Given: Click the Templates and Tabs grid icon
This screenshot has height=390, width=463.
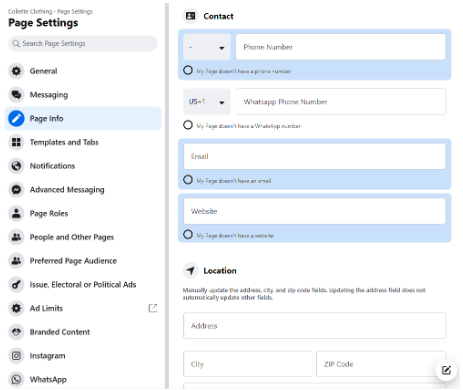Looking at the screenshot, I should point(16,142).
